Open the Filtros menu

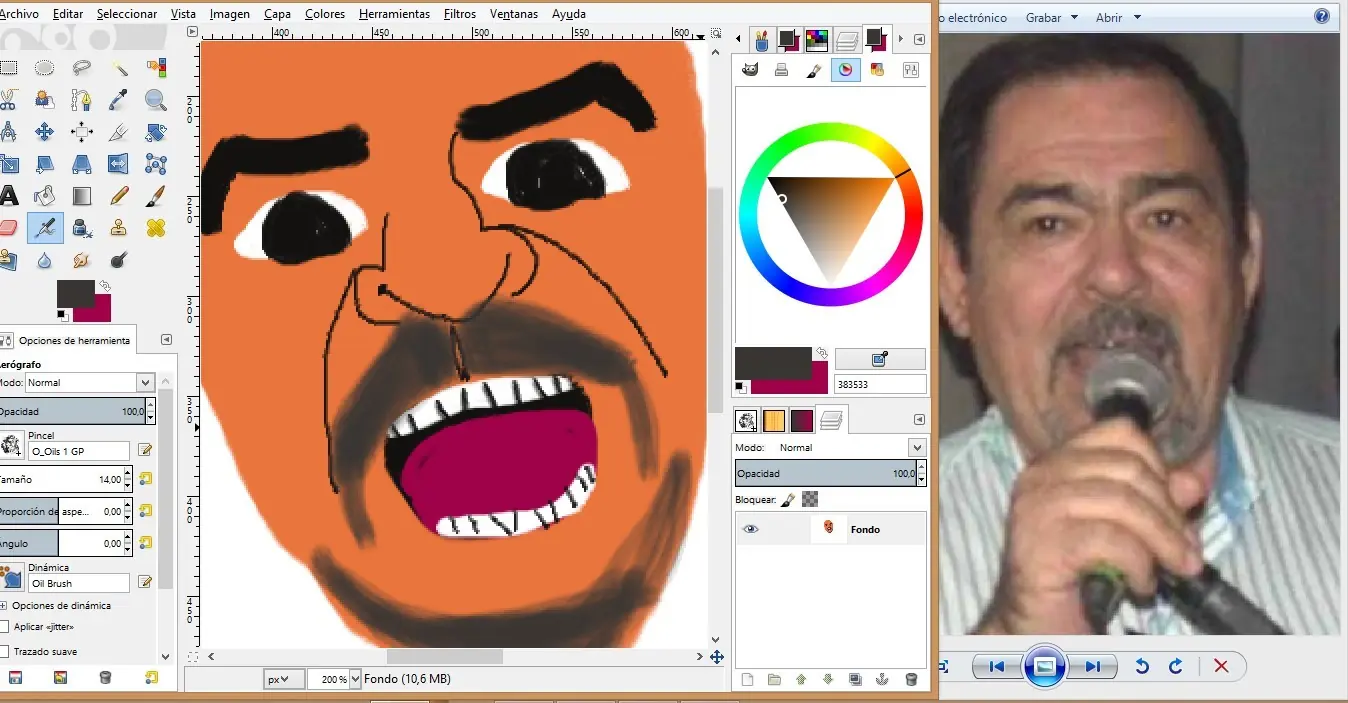pos(460,14)
